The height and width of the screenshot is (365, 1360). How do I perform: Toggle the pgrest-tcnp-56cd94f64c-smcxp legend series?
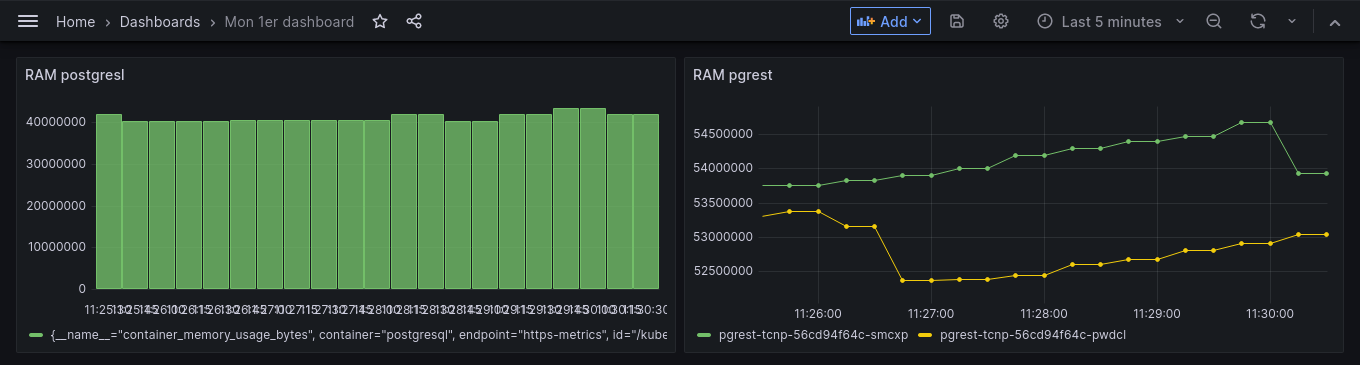(813, 335)
